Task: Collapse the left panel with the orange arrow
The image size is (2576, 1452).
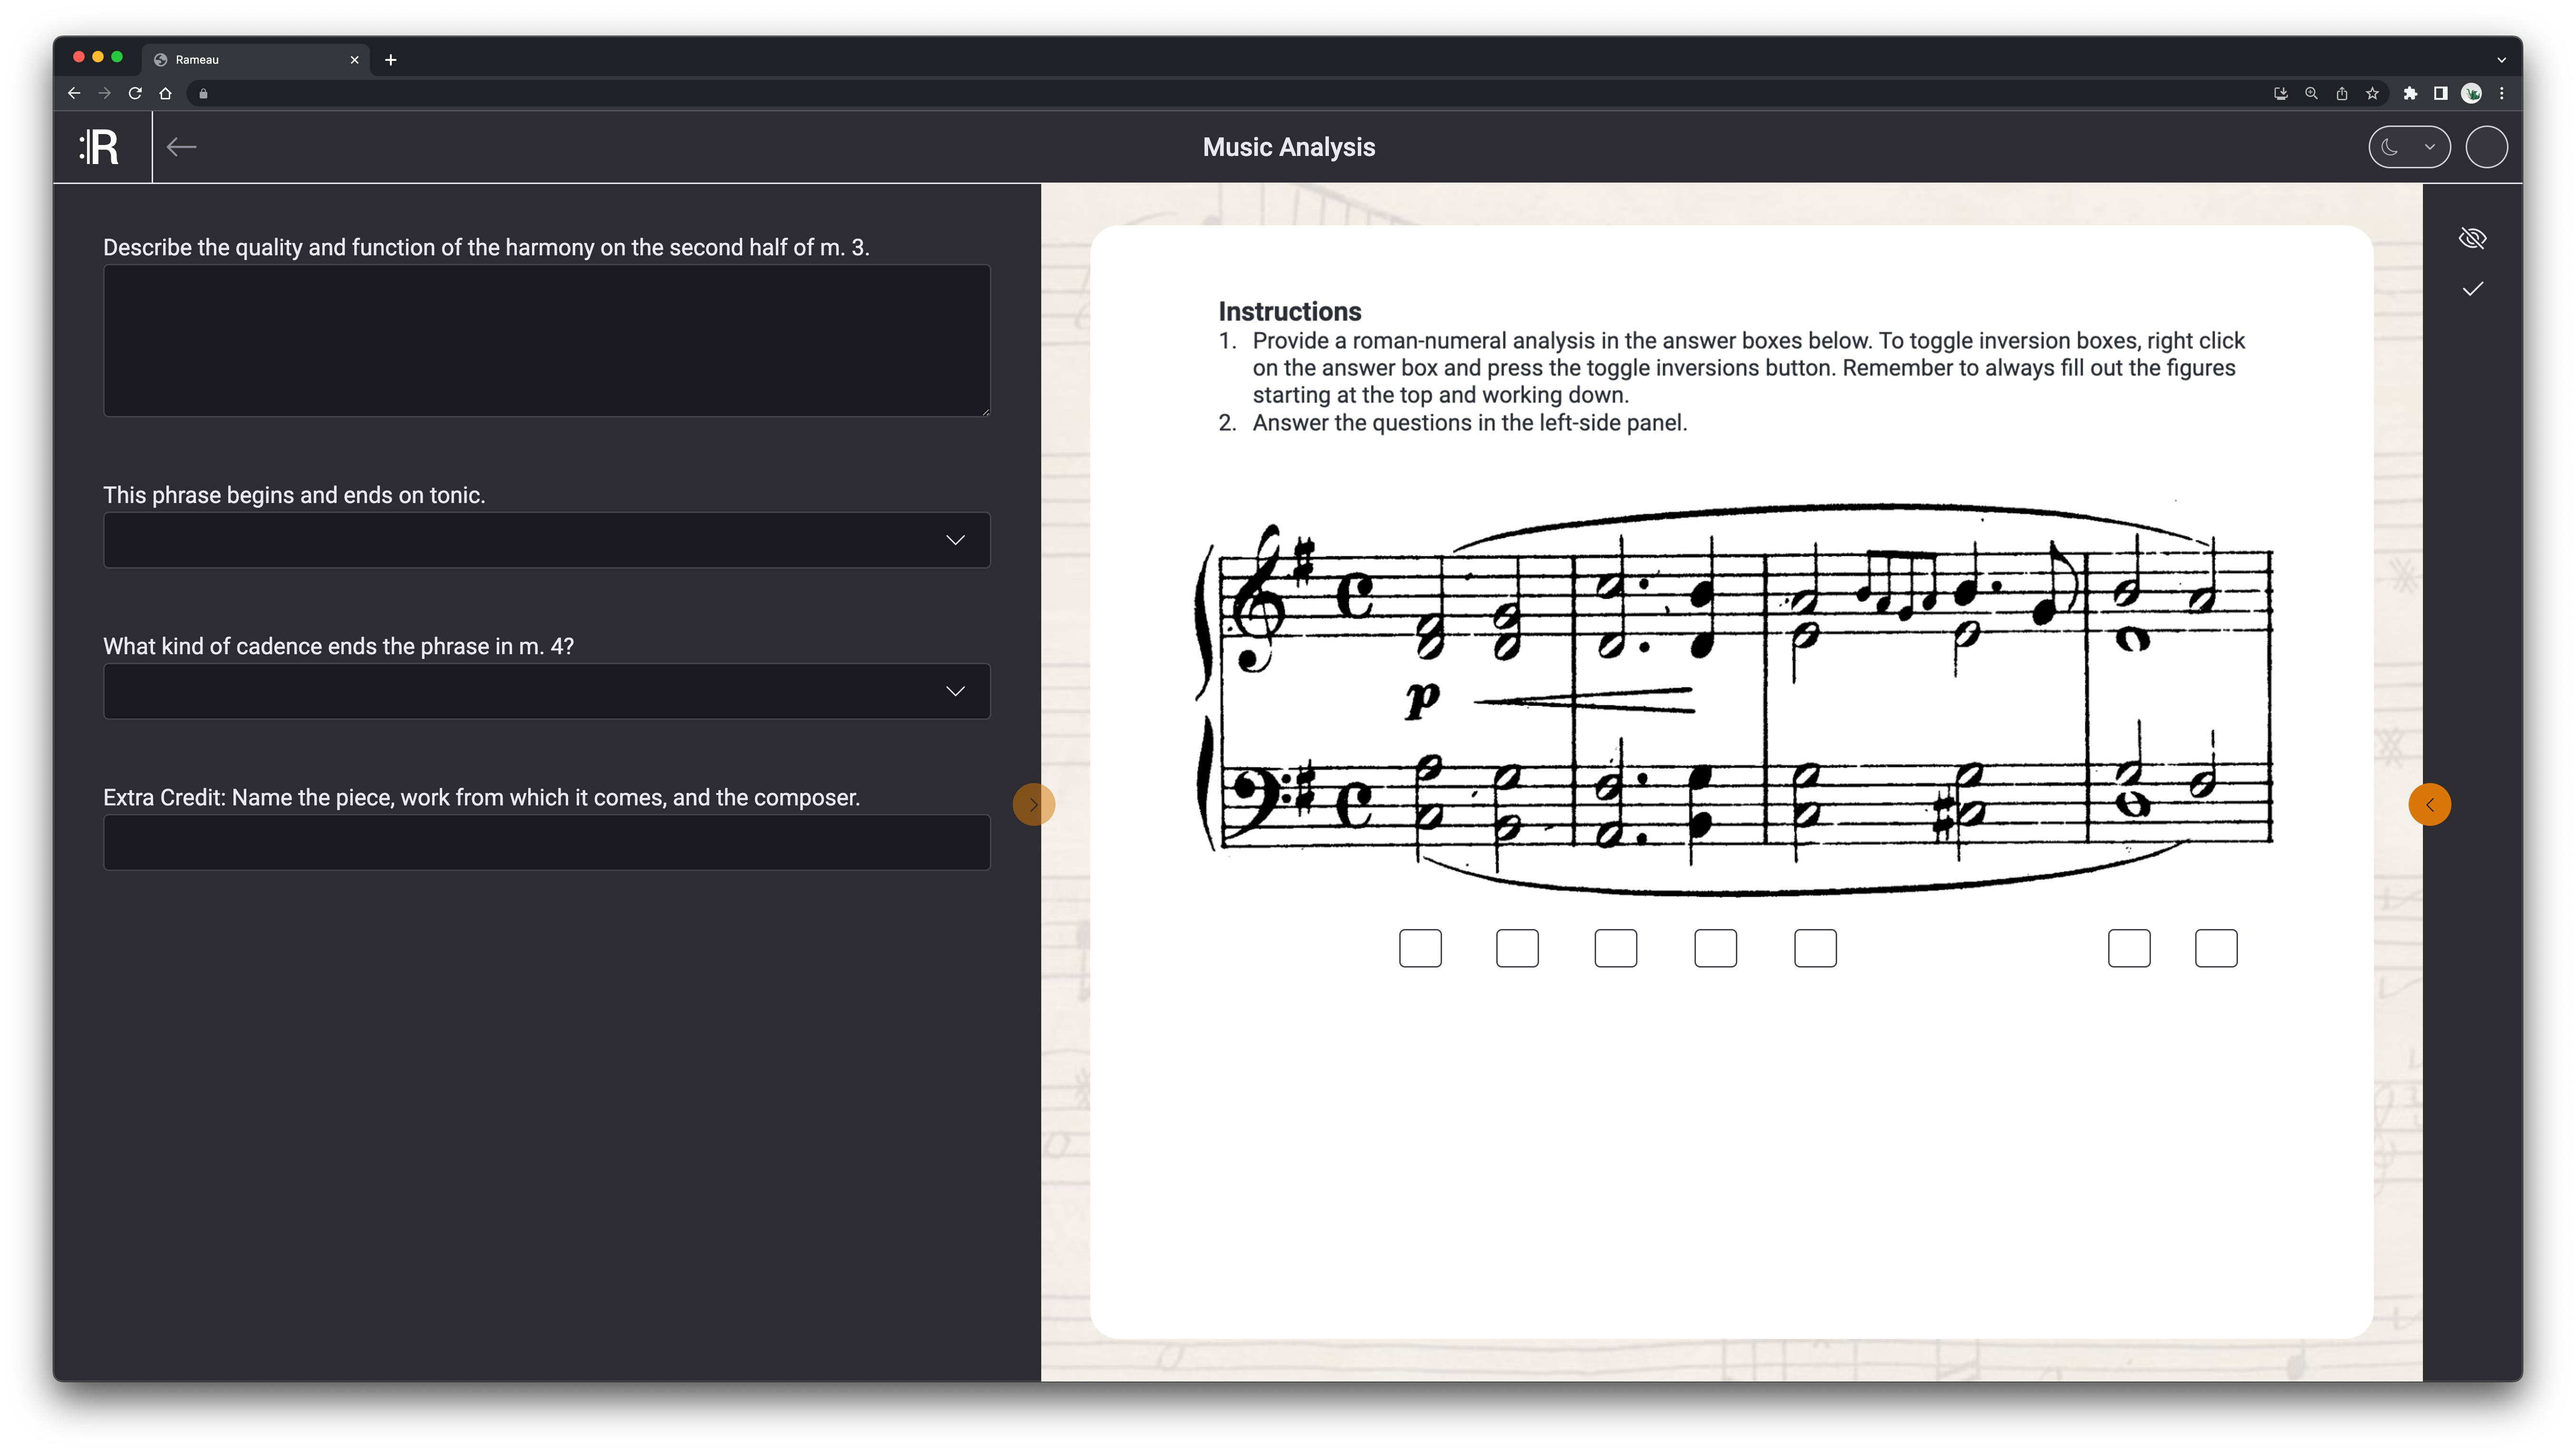Action: (x=1033, y=805)
